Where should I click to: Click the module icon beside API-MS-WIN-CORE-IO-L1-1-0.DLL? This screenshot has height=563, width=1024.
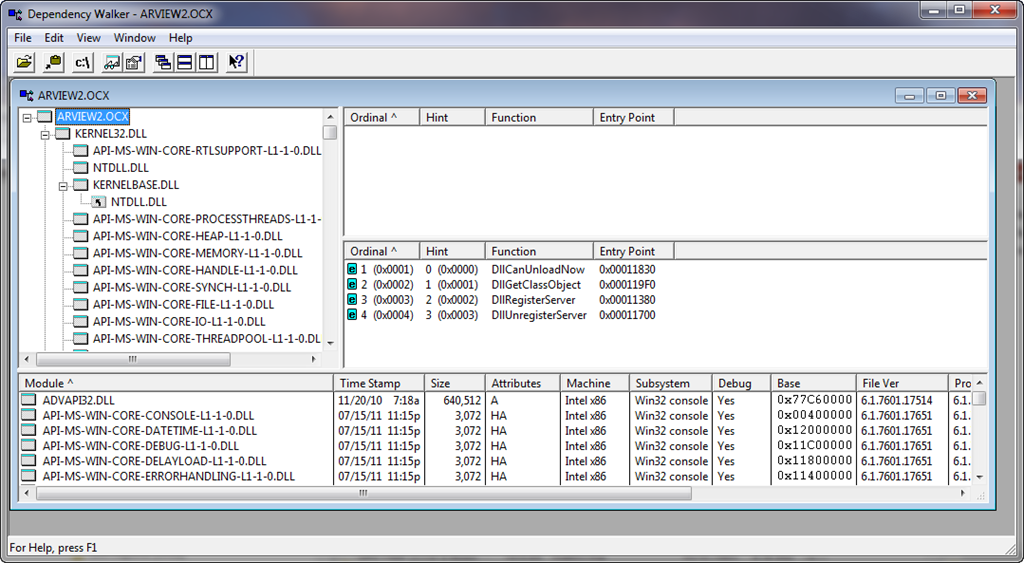80,321
